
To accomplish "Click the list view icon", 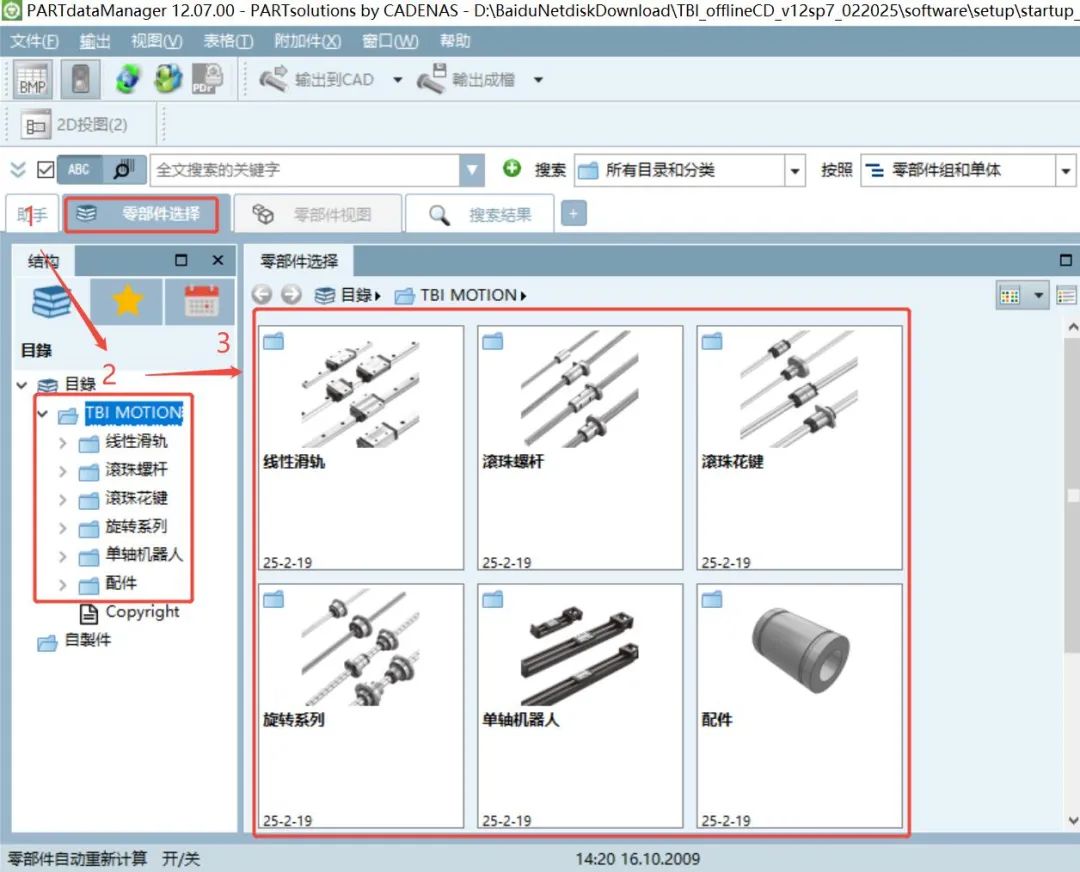I will point(1066,296).
